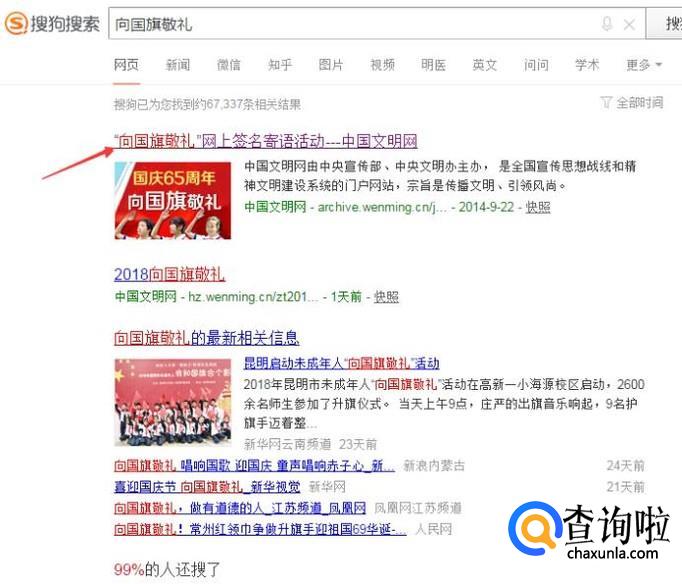The image size is (682, 584).
Task: Open the result '向国旗敬礼' 网上签名寄语活动
Action: (265, 140)
